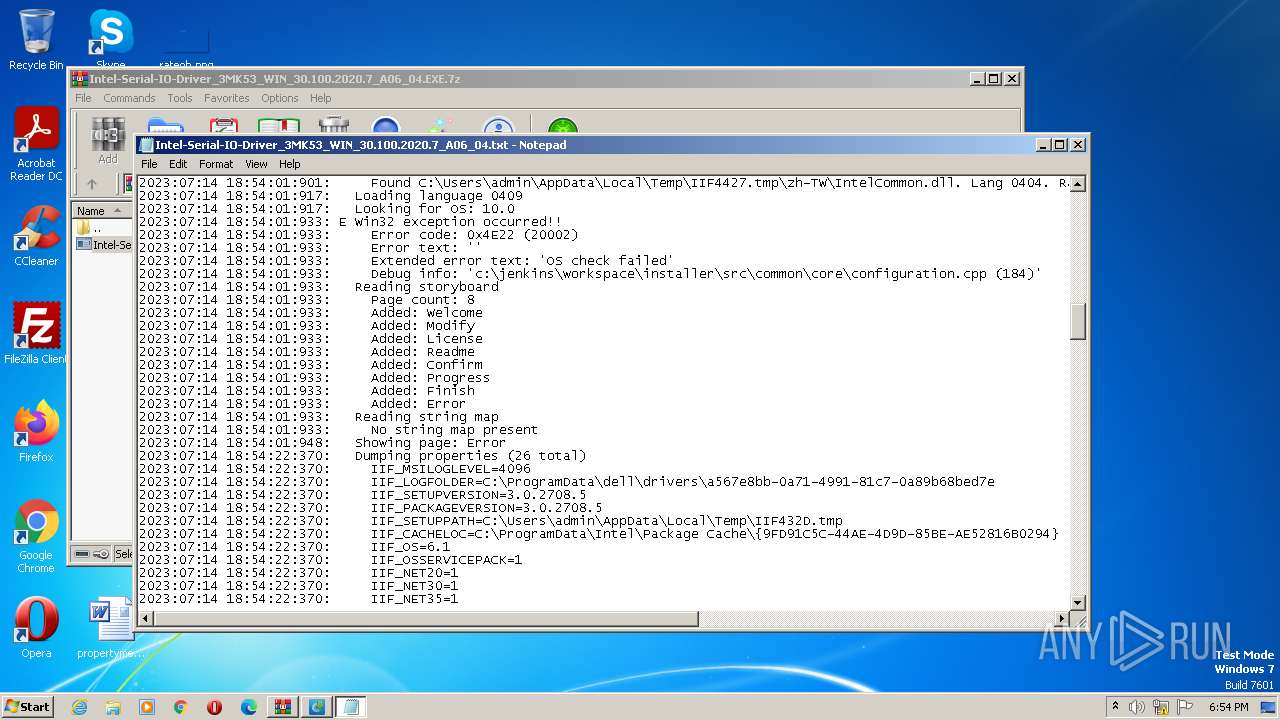Open Notepad Edit menu
The width and height of the screenshot is (1280, 720).
(x=178, y=164)
